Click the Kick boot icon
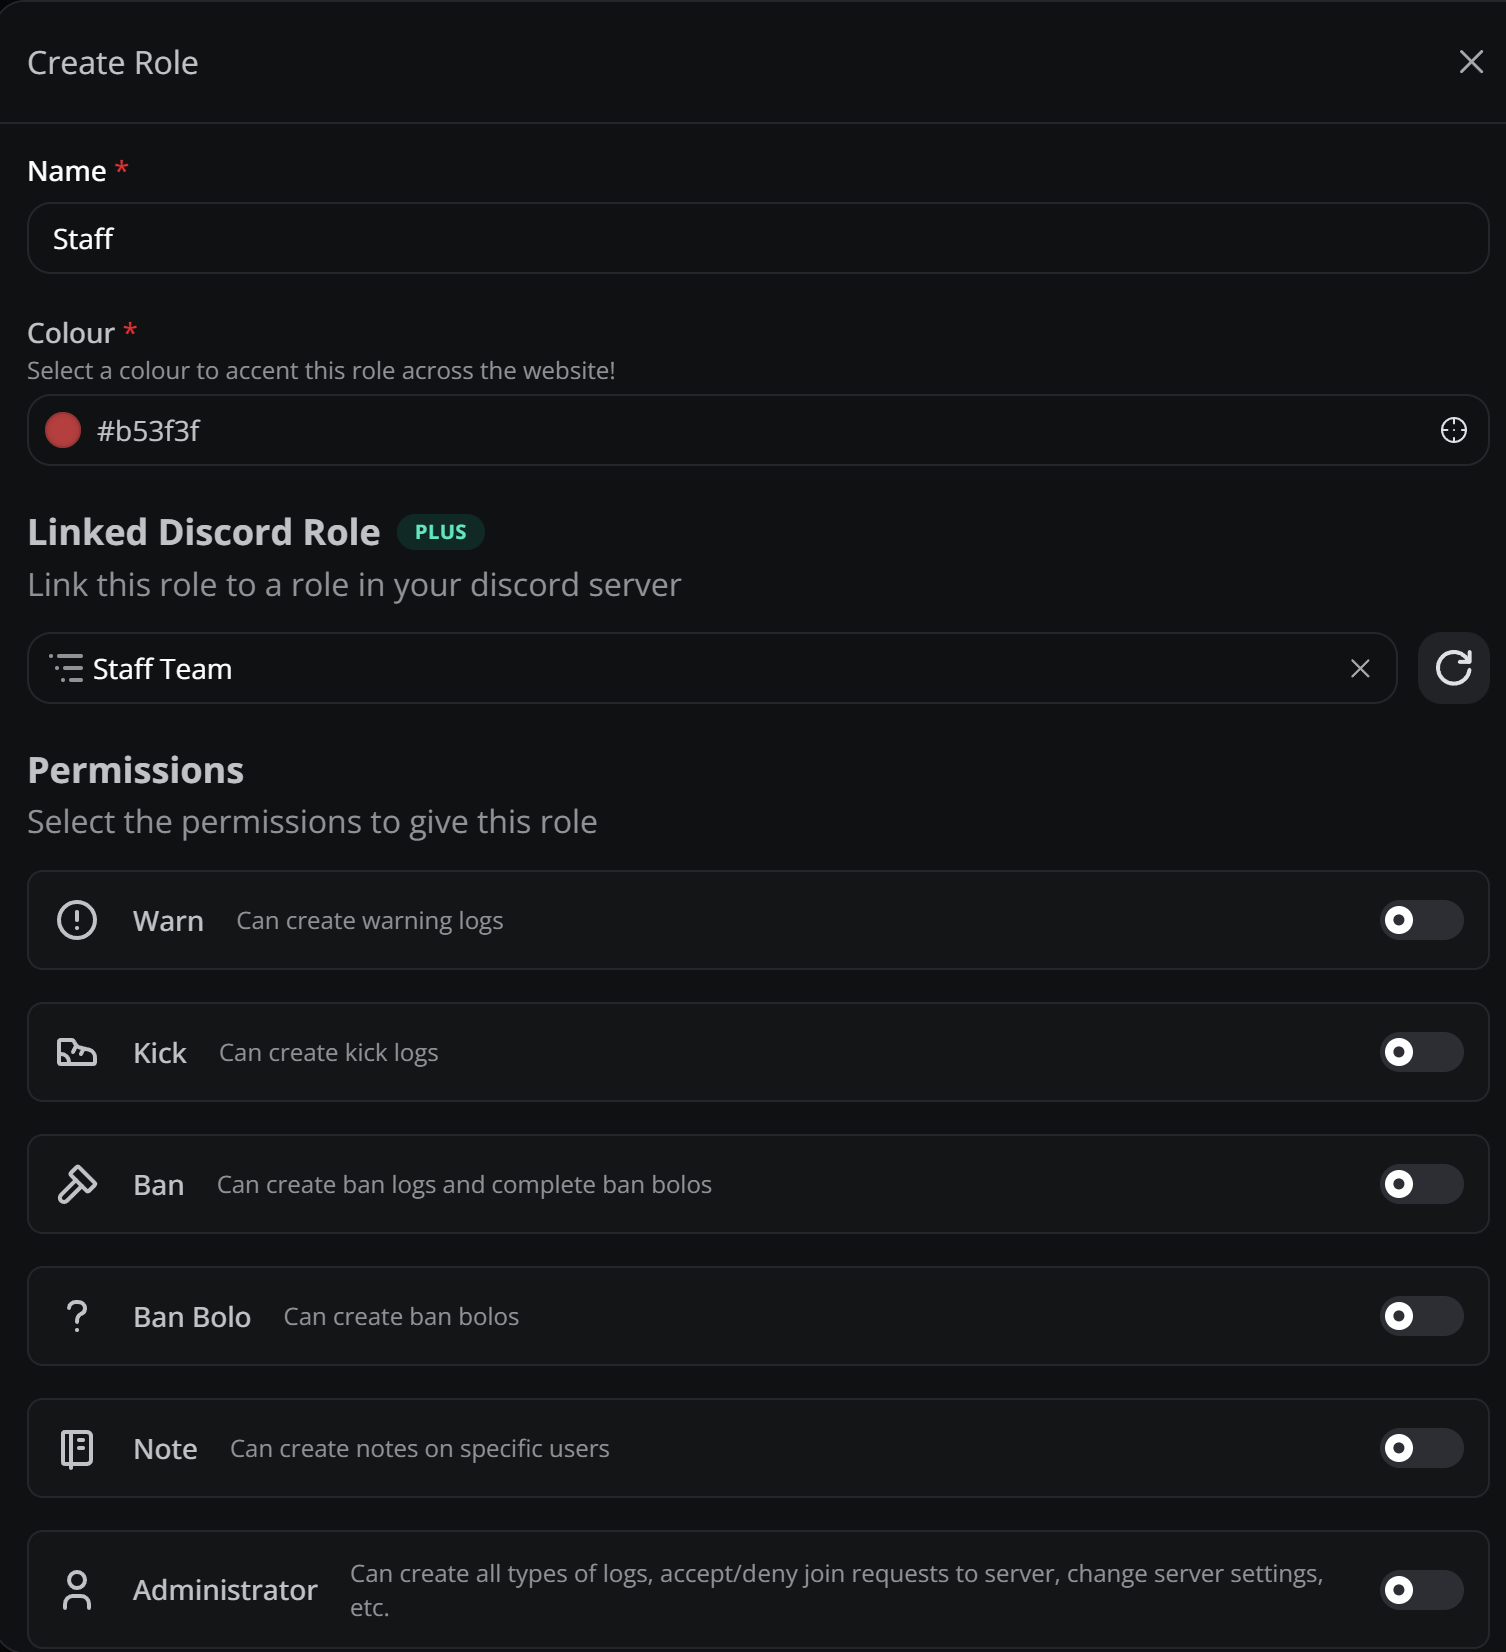 pyautogui.click(x=77, y=1052)
